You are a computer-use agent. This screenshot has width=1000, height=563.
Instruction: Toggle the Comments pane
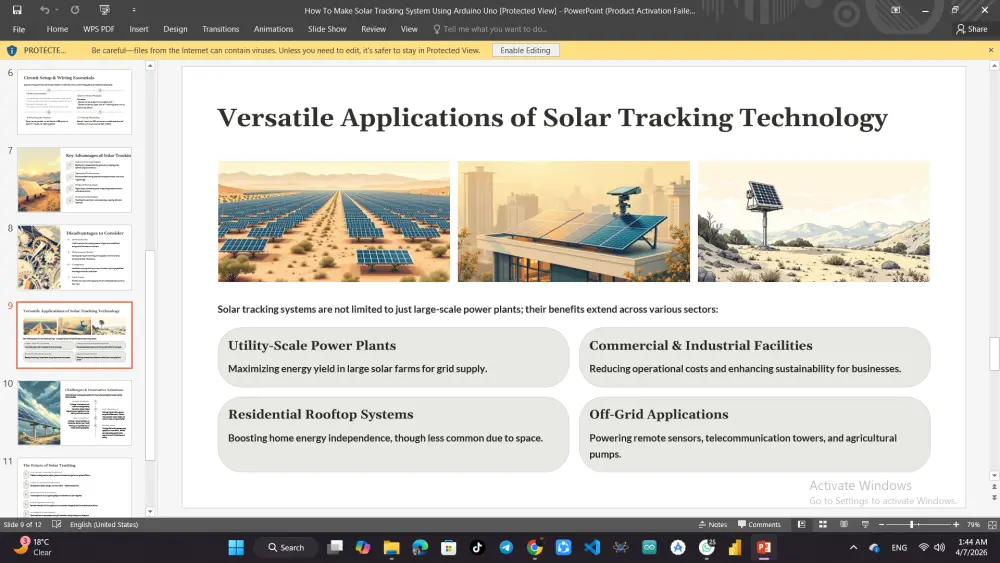pyautogui.click(x=759, y=525)
